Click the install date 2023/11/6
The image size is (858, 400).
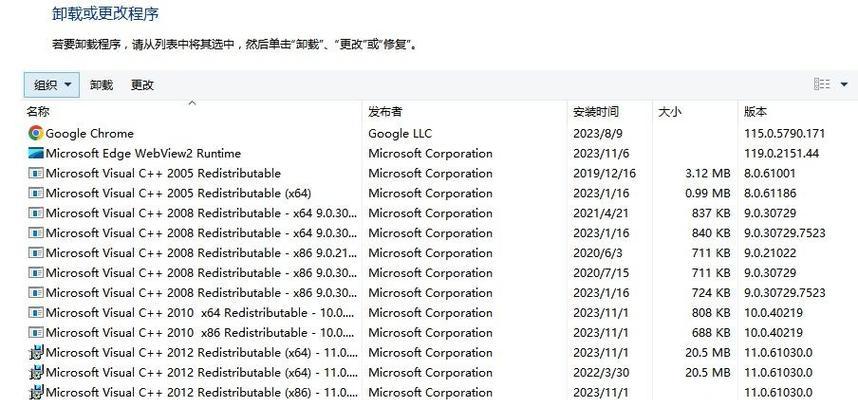(601, 153)
